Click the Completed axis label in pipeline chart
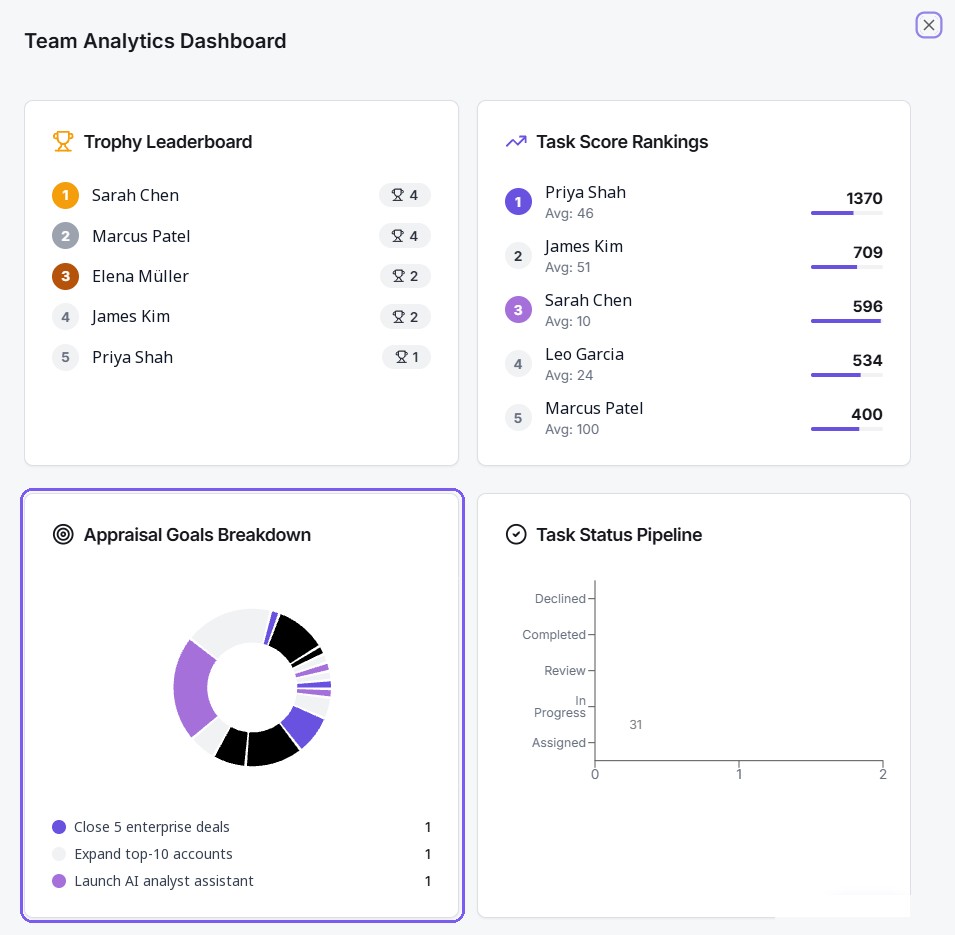The height and width of the screenshot is (935, 955). point(554,635)
